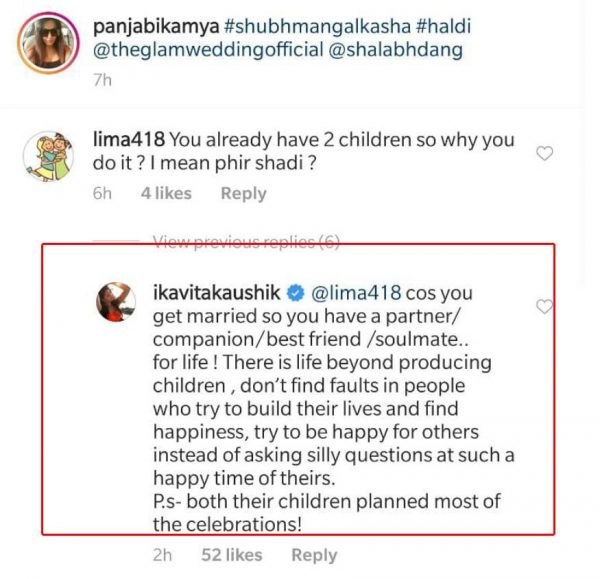Visit the @shalabhdang mention
Image resolution: width=600 pixels, height=579 pixels.
click(x=396, y=50)
